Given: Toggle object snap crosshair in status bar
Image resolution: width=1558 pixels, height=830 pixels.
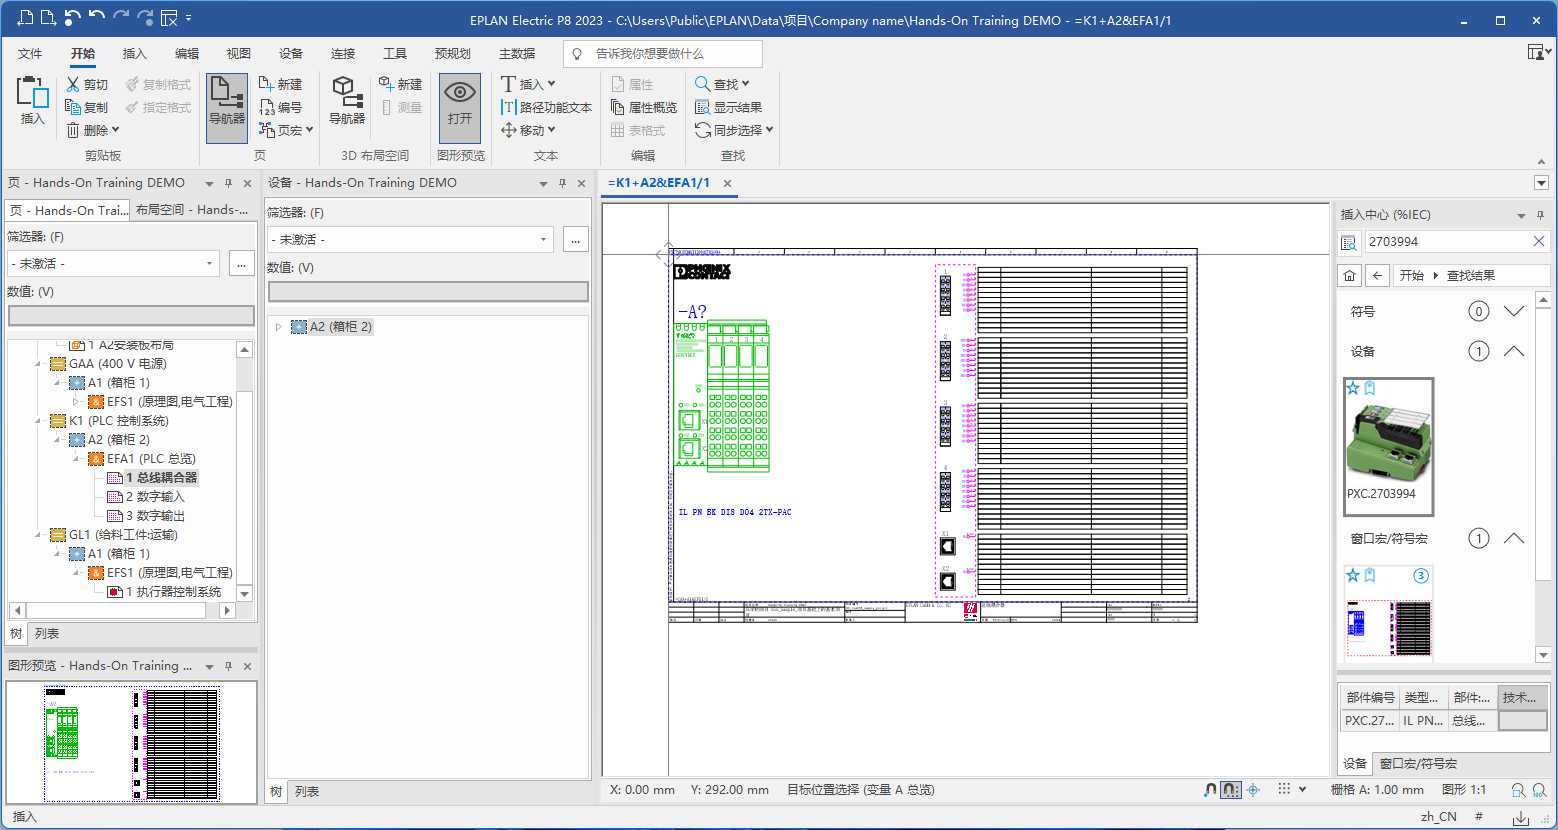Looking at the screenshot, I should coord(1253,790).
